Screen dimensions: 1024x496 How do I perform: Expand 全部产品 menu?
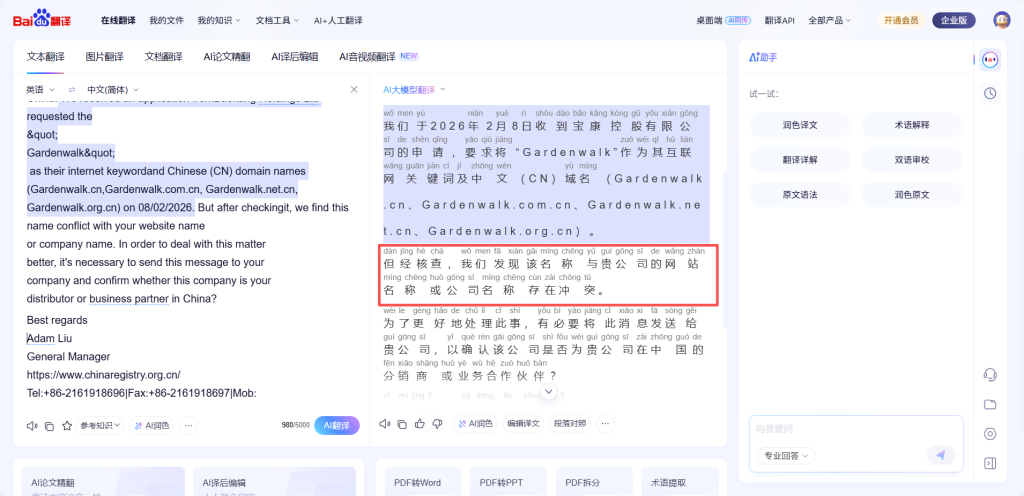point(829,20)
